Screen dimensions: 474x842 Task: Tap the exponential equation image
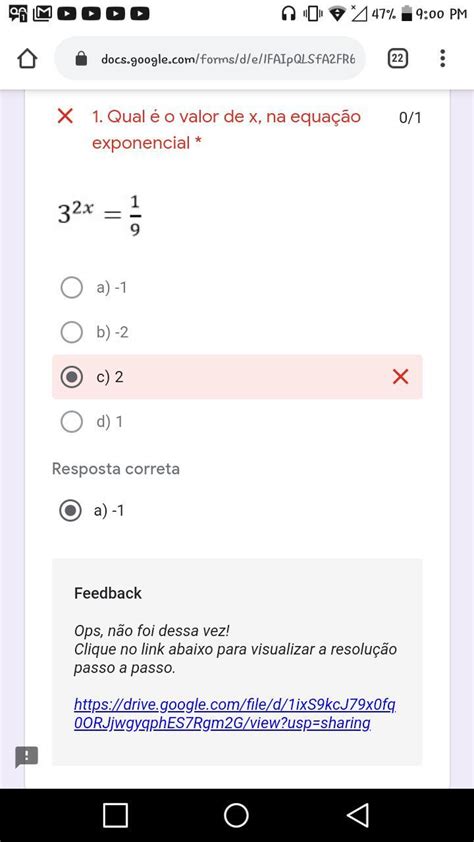point(100,215)
